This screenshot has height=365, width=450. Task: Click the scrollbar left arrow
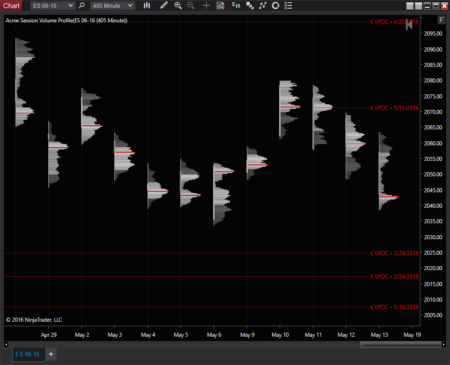tap(6, 344)
